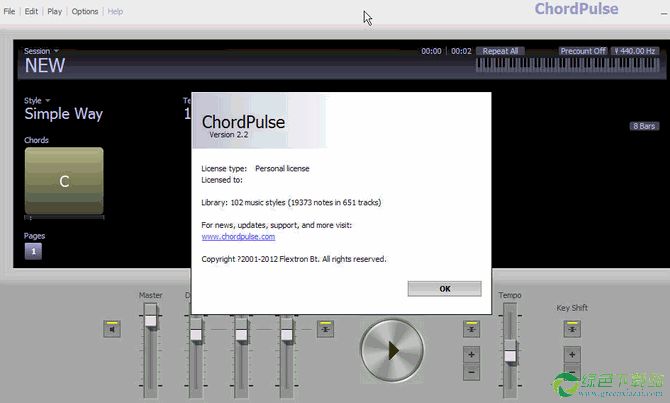Increase tempo with the plus button
This screenshot has width=670, height=403.
(472, 354)
